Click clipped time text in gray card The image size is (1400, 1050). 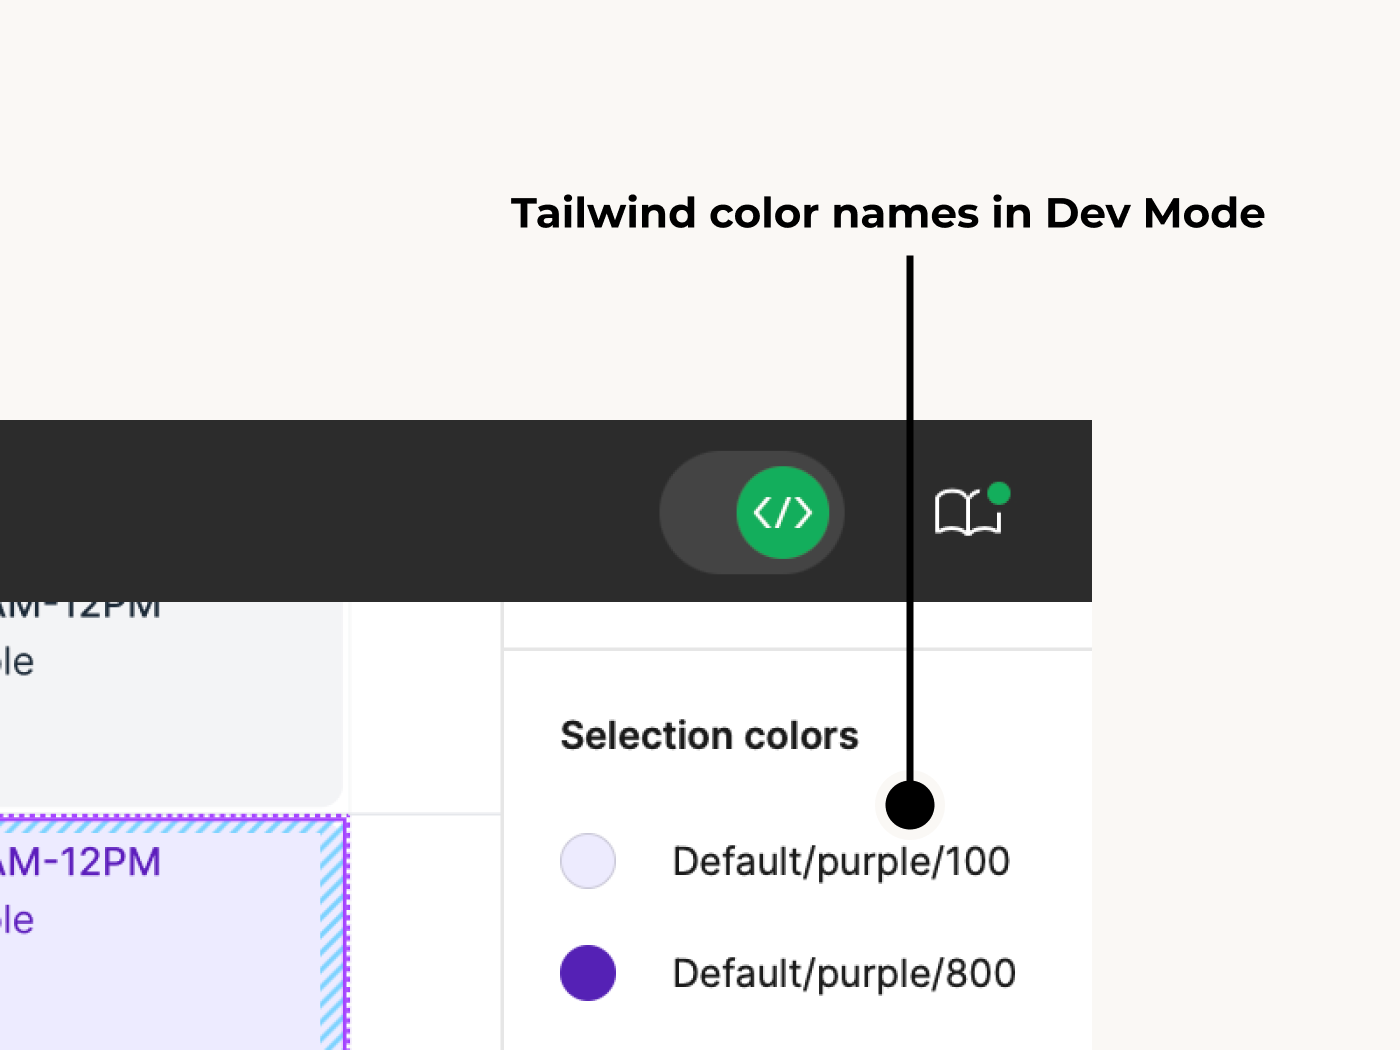click(x=80, y=609)
